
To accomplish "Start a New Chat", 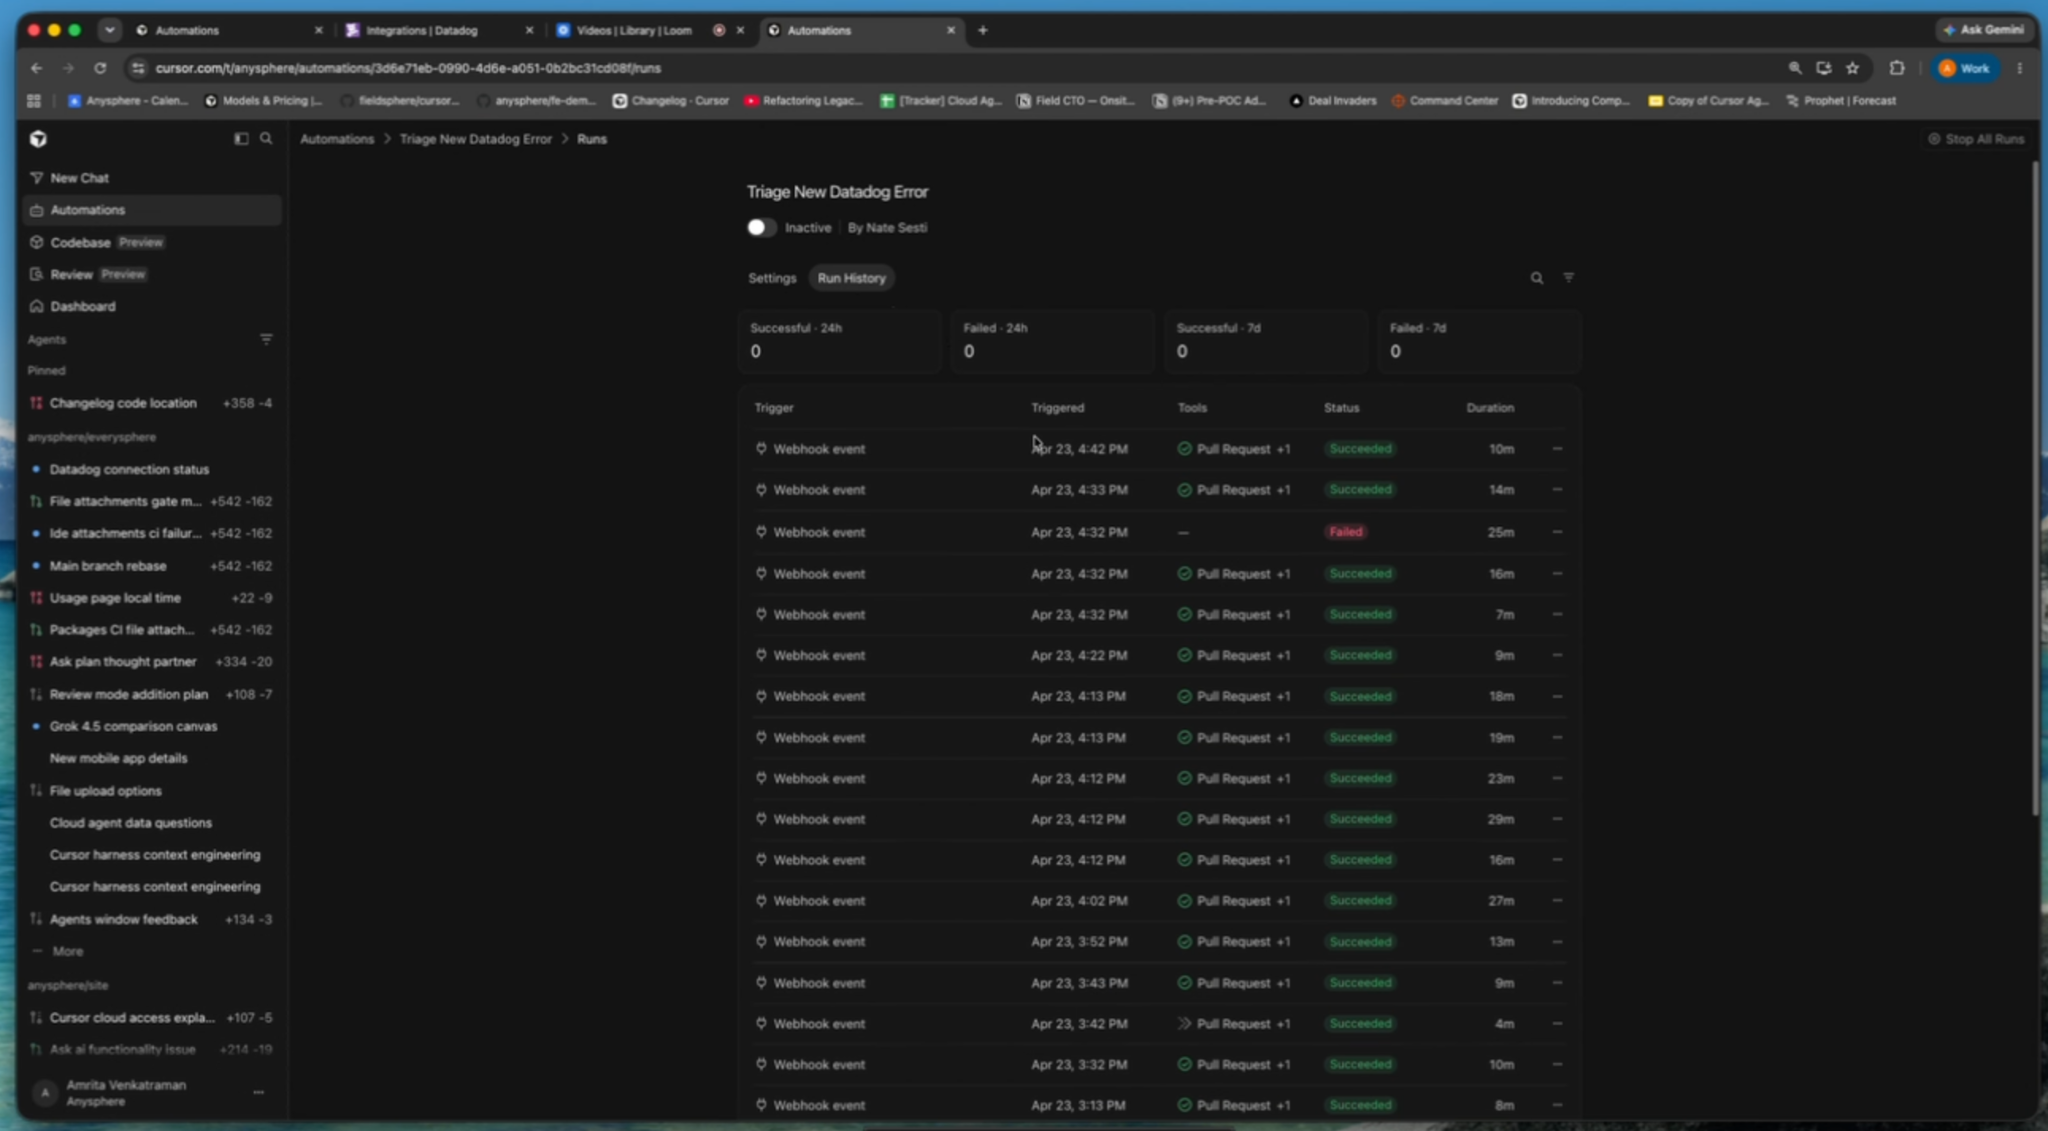I will 152,178.
